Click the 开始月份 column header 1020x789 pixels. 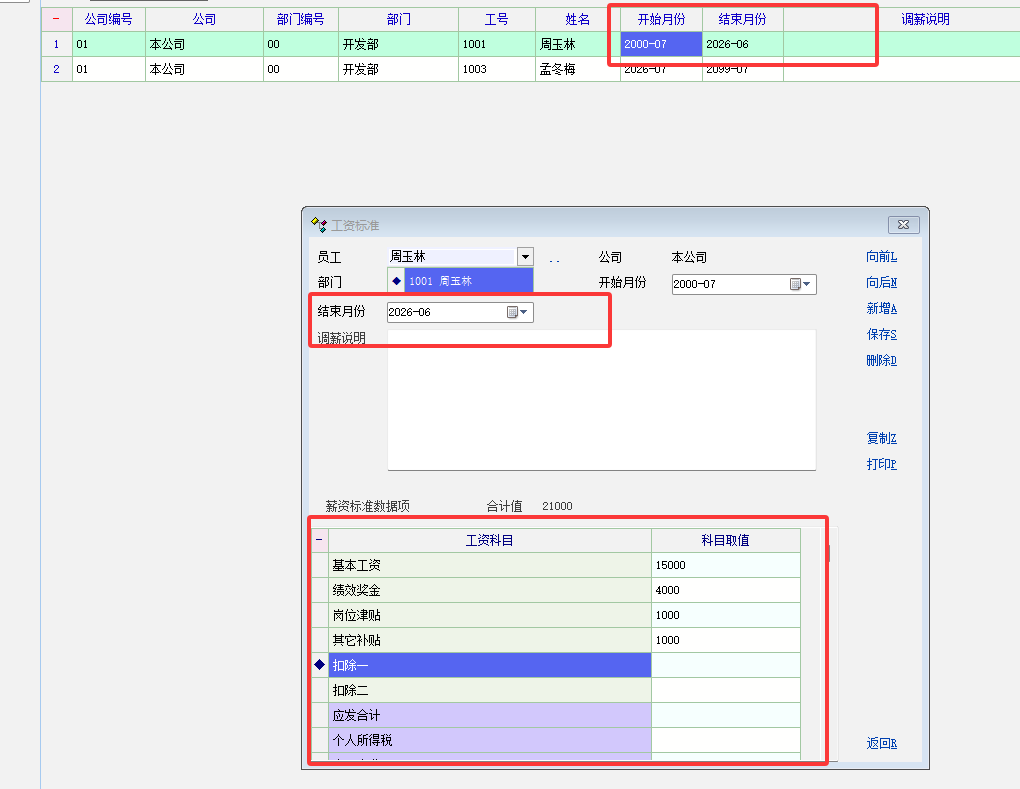(662, 20)
